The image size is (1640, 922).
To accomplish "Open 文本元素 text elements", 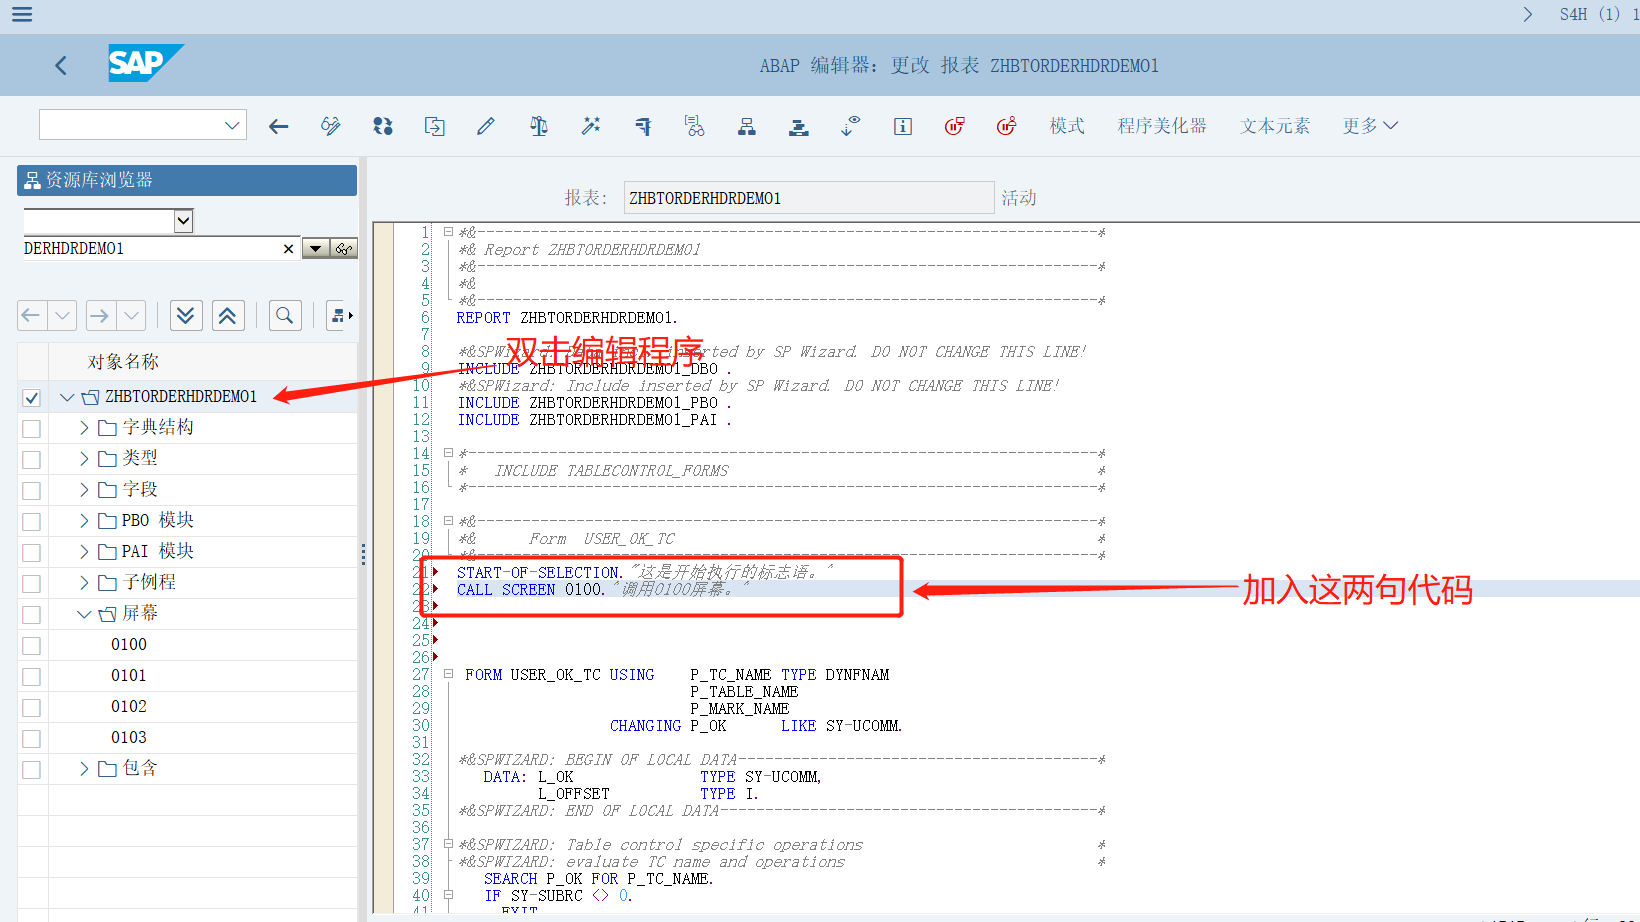I will [1275, 126].
